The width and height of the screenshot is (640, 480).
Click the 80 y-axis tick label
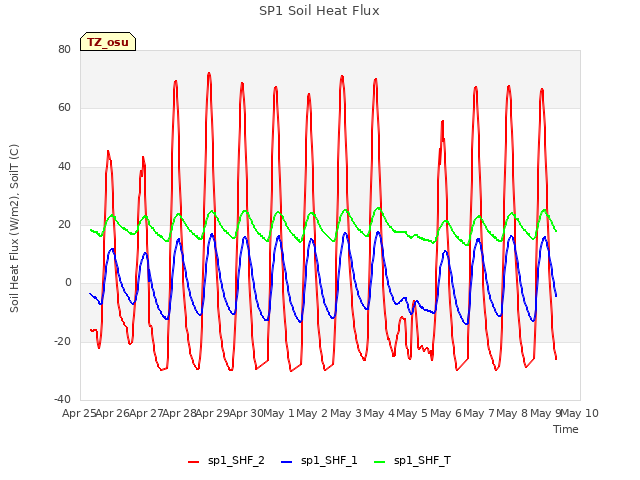pyautogui.click(x=64, y=49)
